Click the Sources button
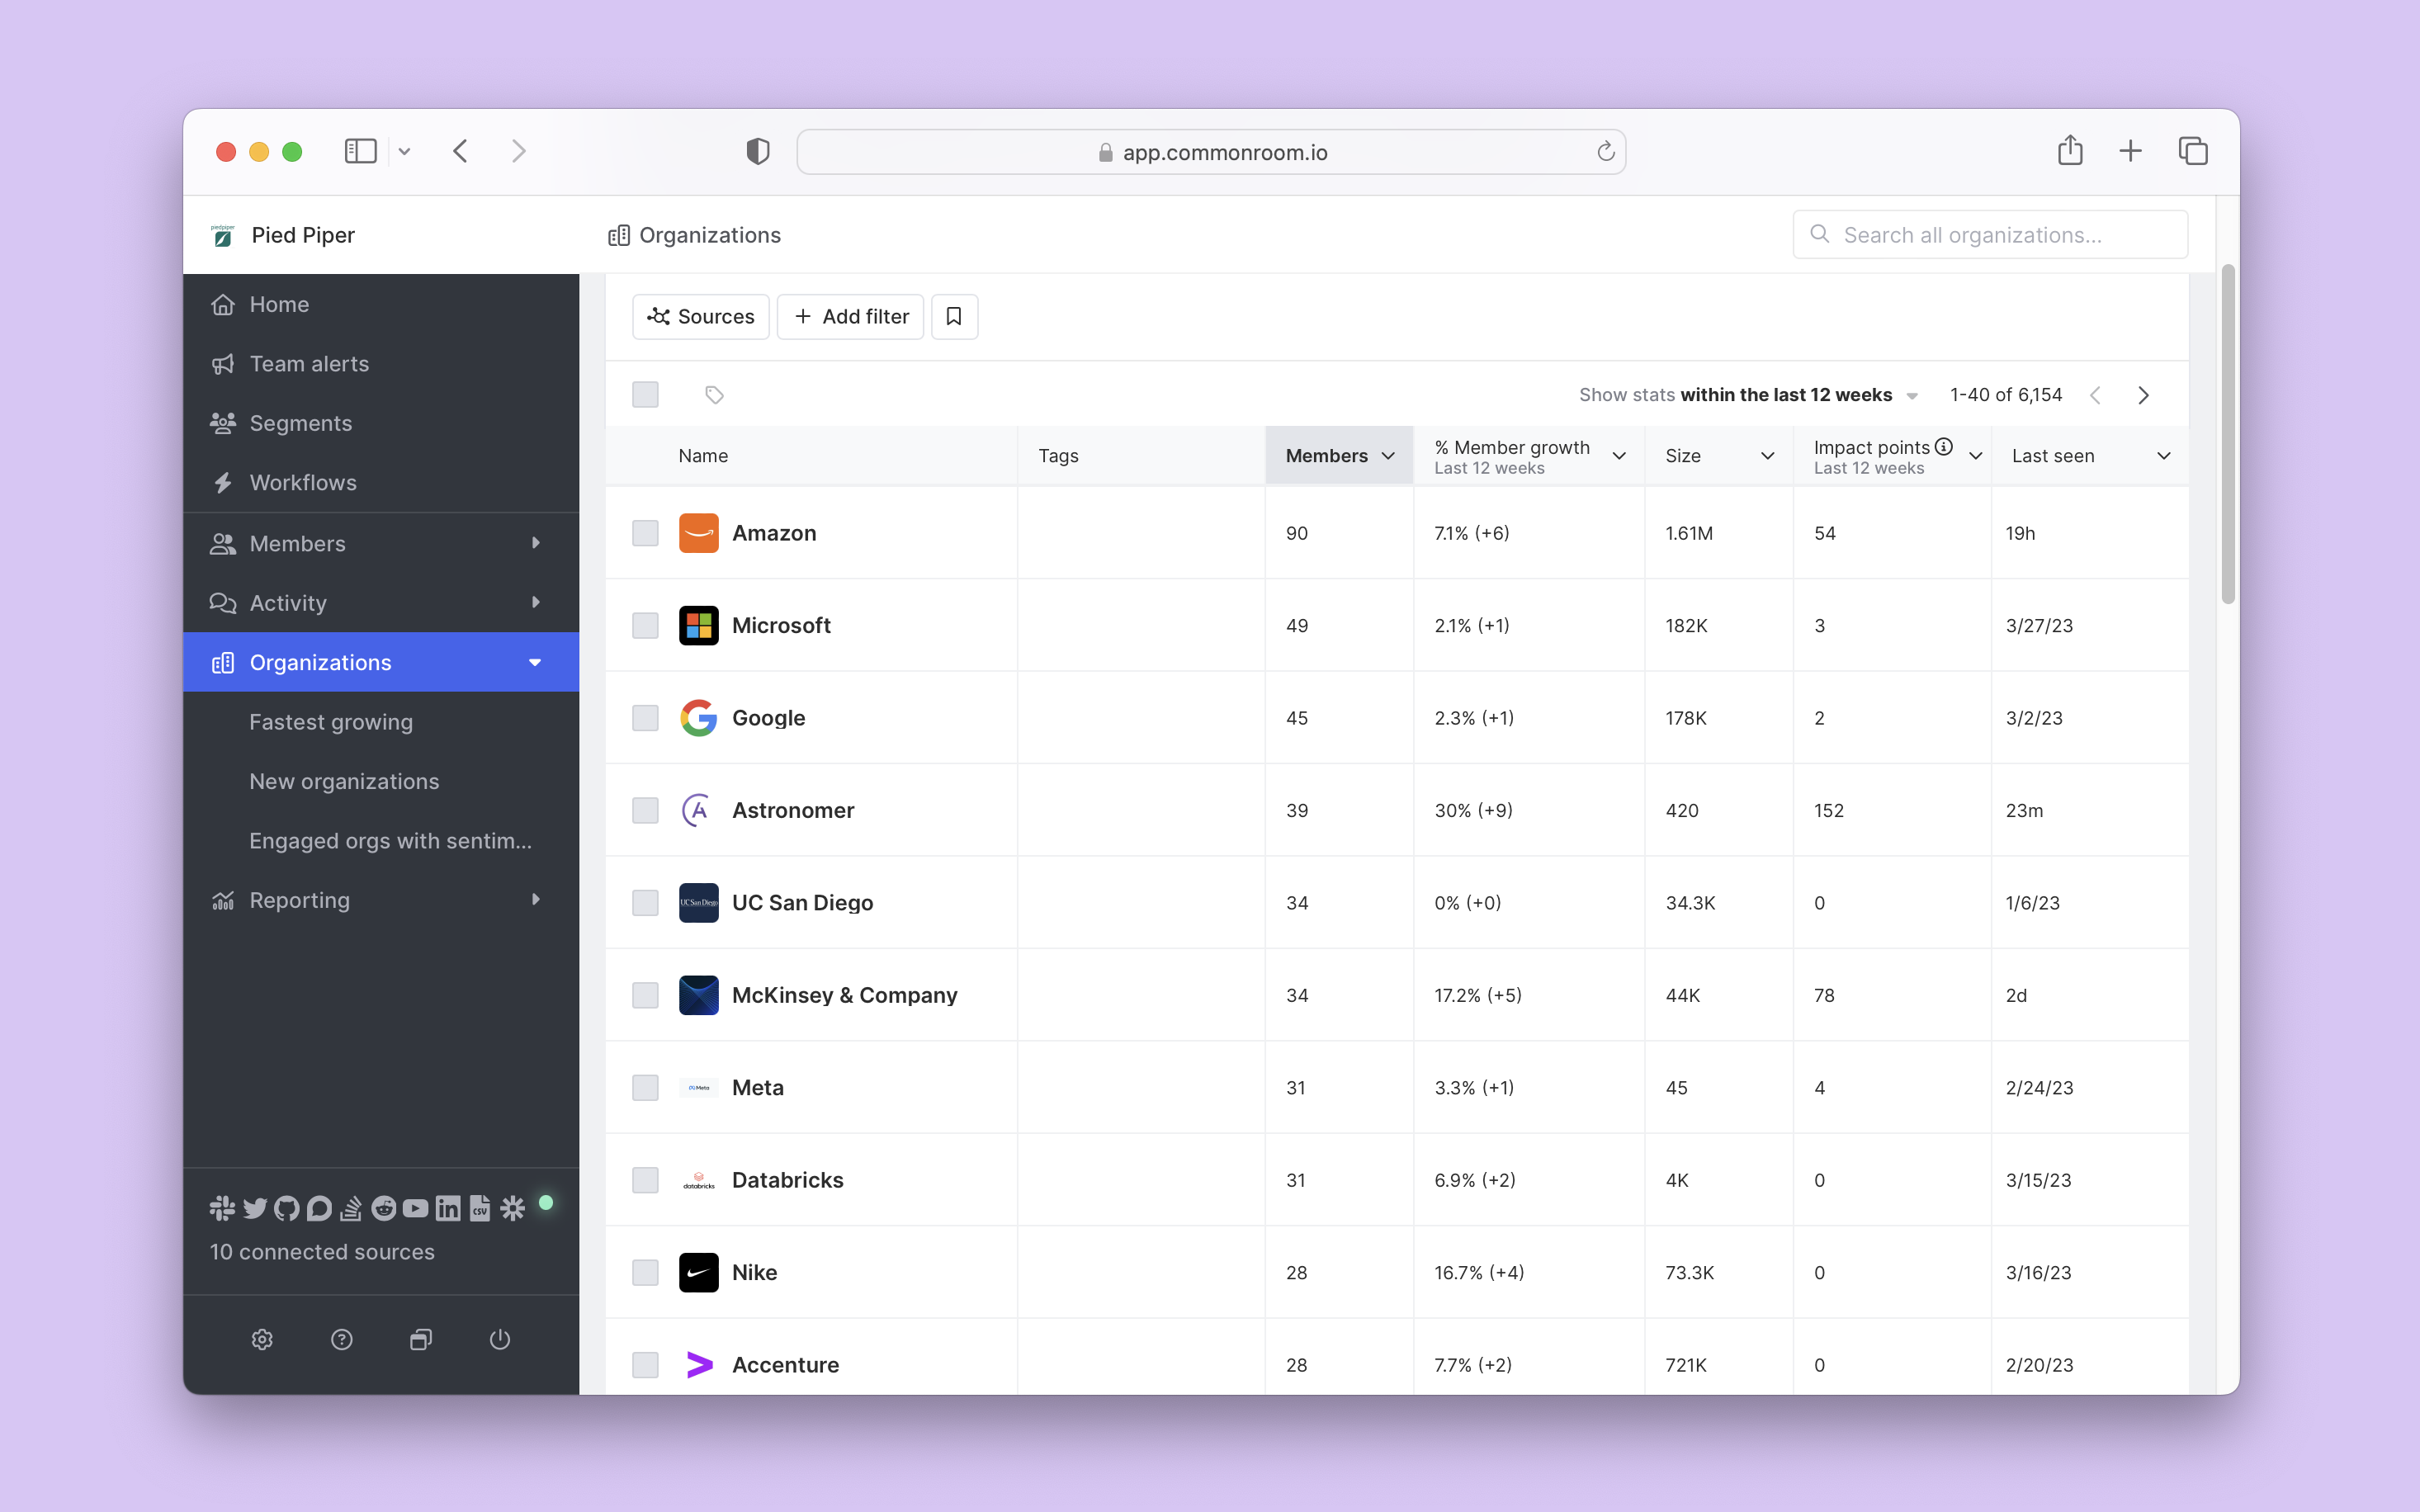 coord(700,316)
